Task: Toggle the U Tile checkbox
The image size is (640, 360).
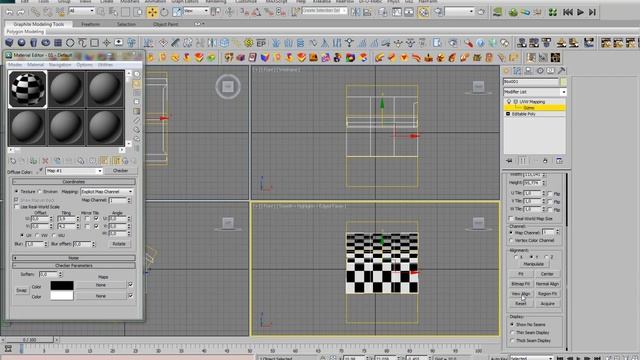Action: [x=96, y=219]
